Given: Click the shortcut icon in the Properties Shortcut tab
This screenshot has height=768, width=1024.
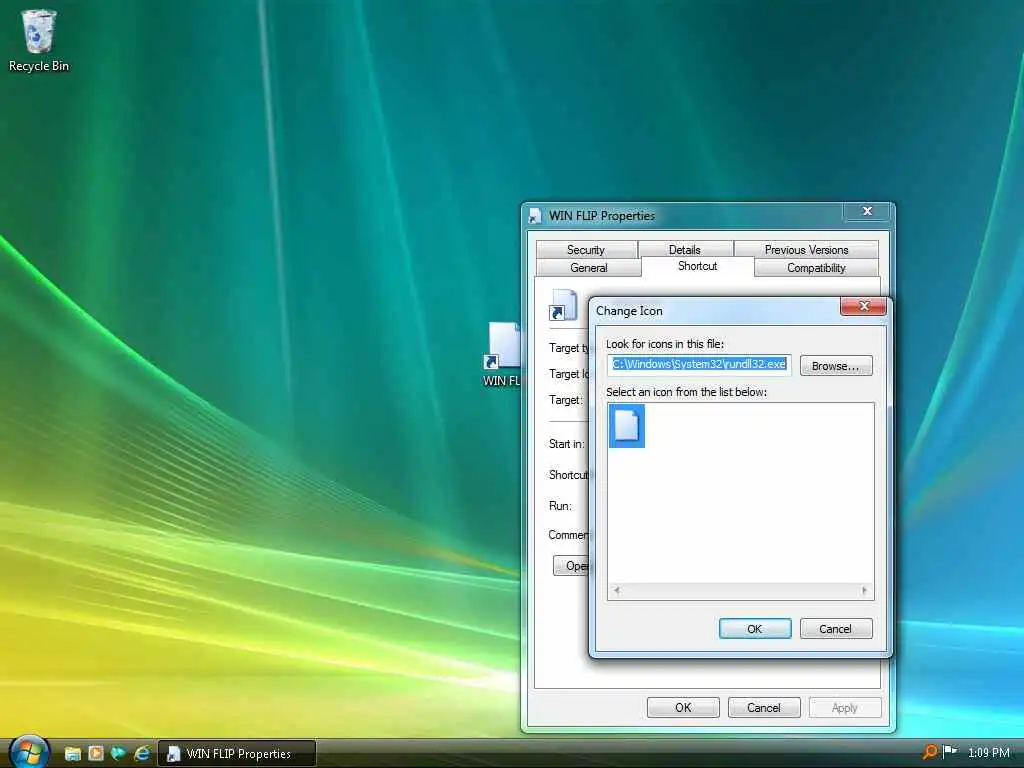Looking at the screenshot, I should 563,305.
